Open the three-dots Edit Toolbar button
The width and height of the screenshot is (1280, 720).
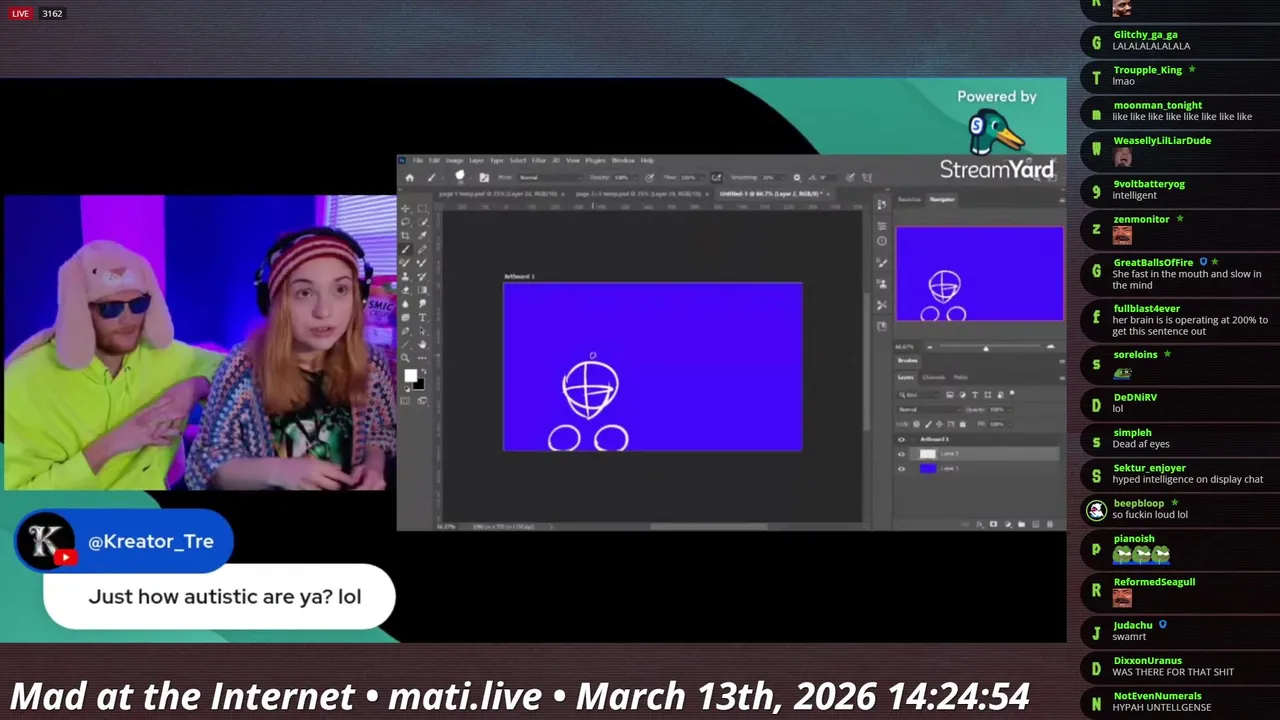(422, 358)
